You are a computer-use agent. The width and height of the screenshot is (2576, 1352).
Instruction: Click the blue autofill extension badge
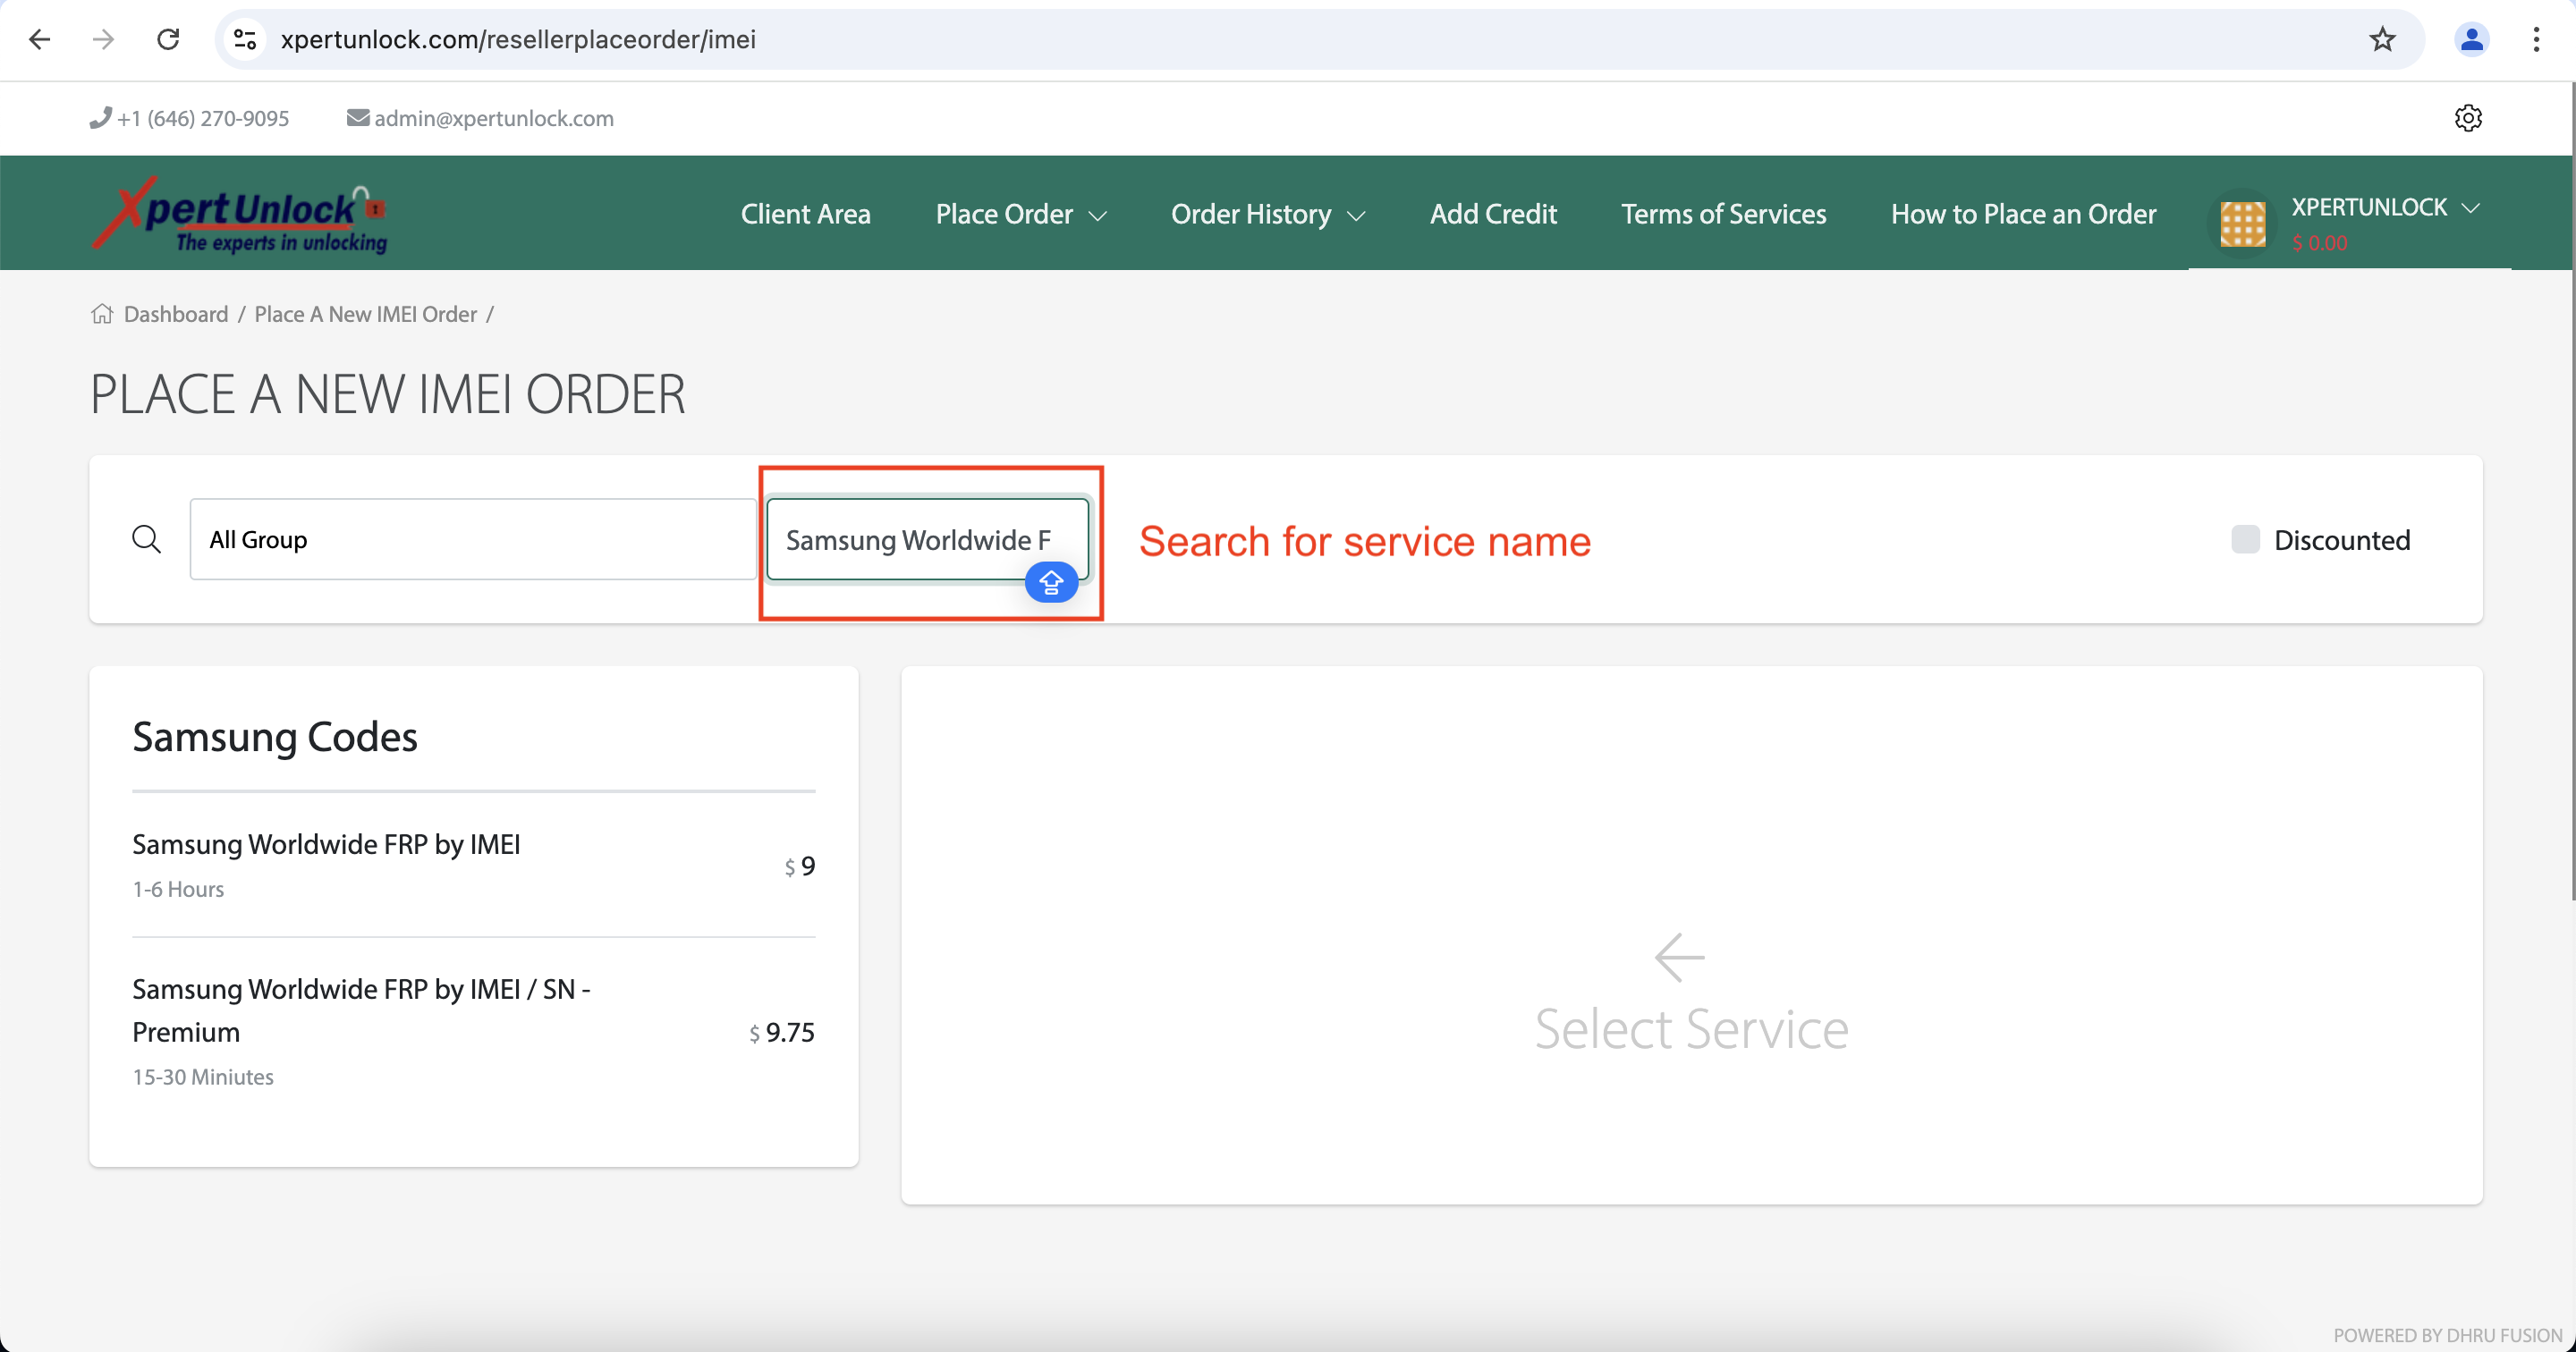click(x=1051, y=582)
